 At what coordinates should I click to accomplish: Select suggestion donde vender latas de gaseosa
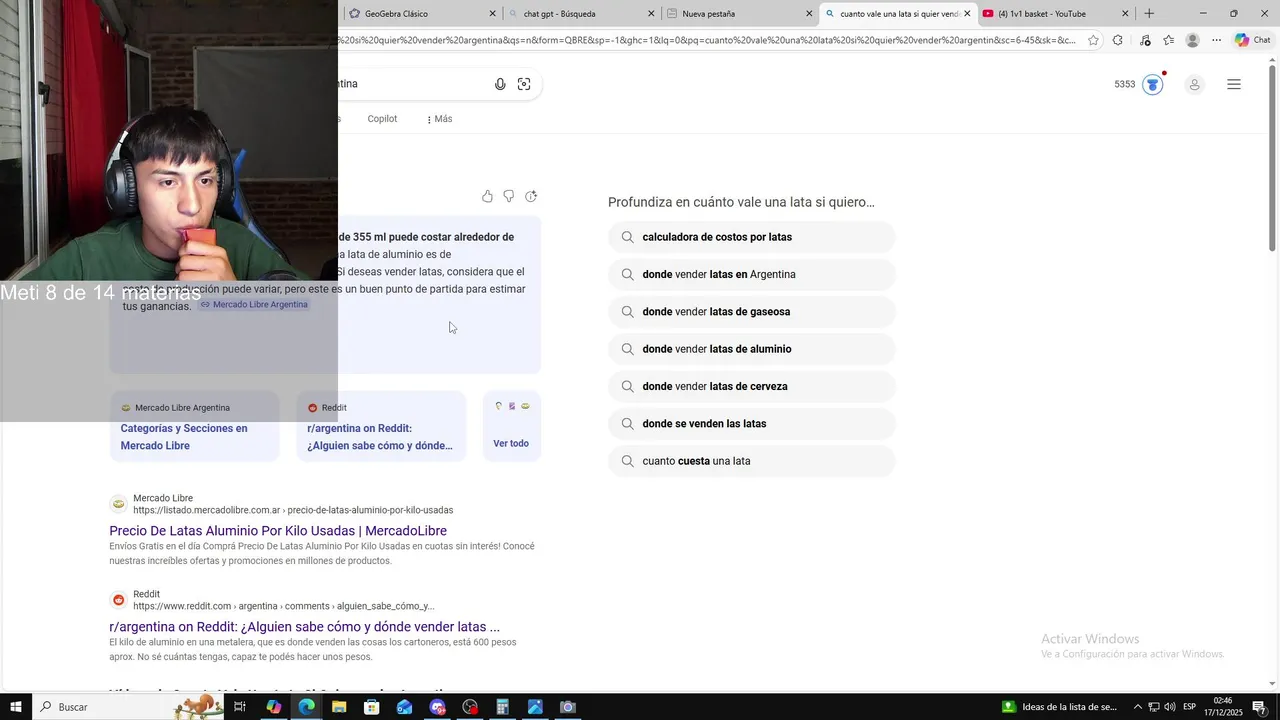(751, 312)
